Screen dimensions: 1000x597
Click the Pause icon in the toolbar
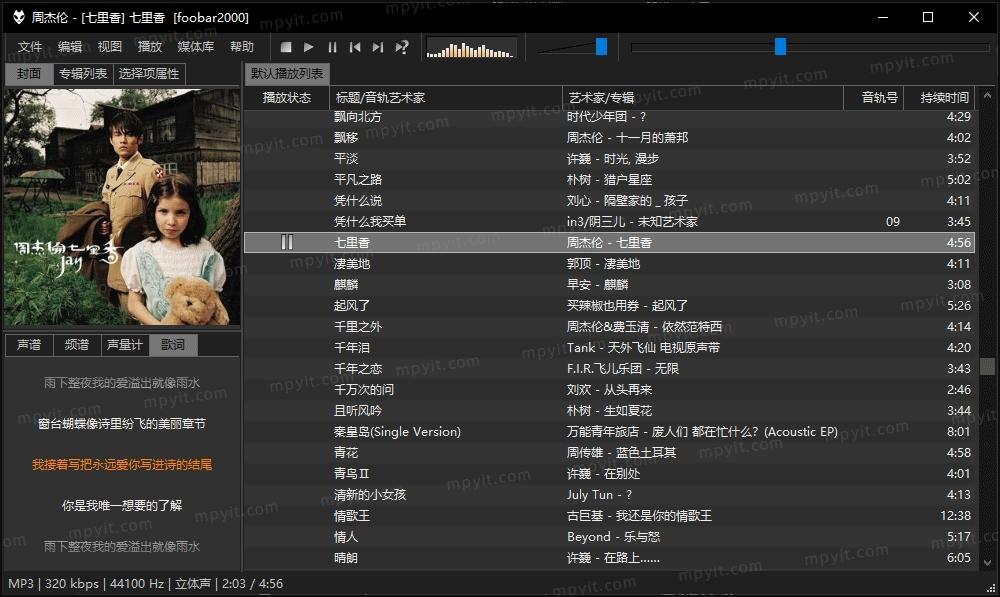tap(331, 46)
